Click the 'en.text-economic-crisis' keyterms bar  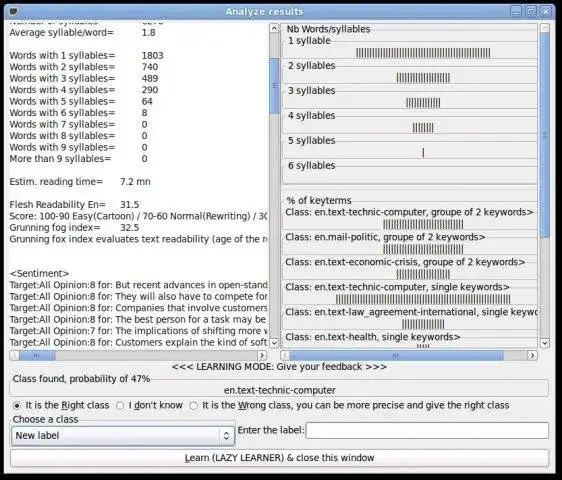pyautogui.click(x=423, y=274)
